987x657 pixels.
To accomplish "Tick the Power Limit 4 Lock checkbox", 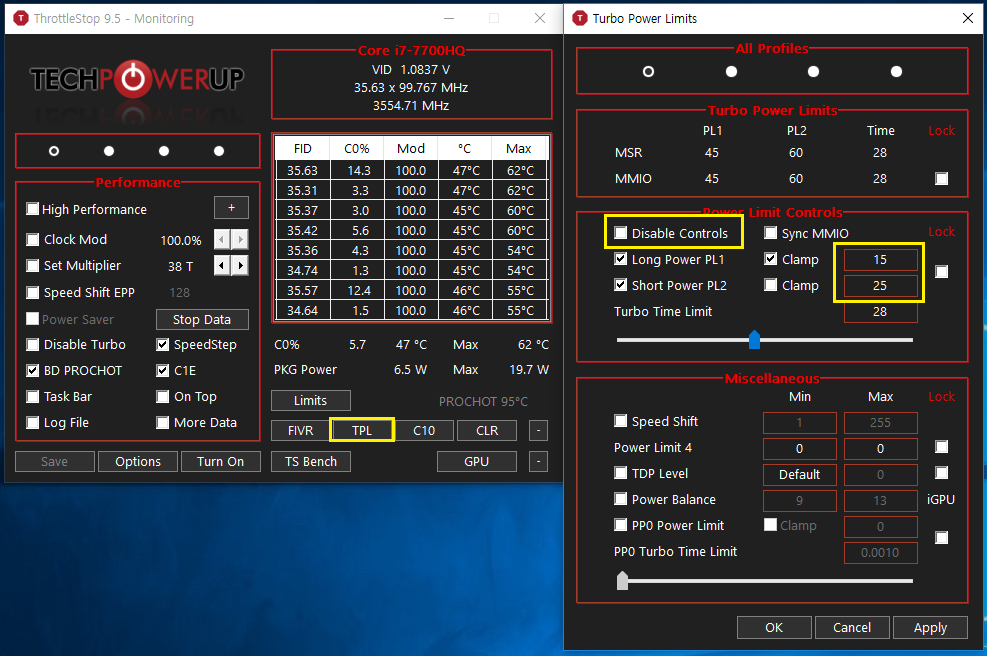I will click(942, 447).
